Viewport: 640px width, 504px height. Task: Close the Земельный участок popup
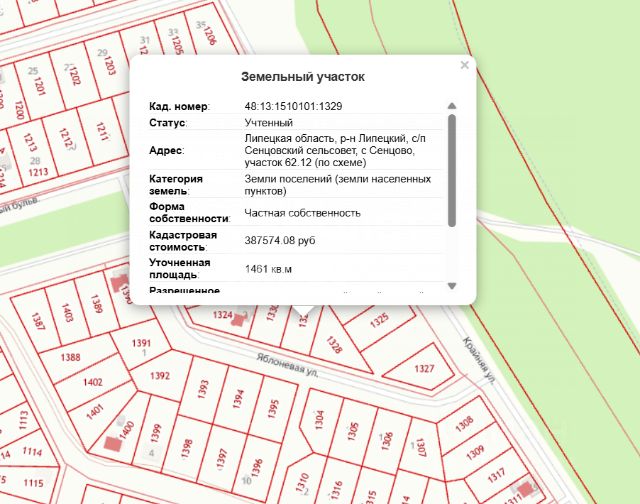click(x=464, y=65)
